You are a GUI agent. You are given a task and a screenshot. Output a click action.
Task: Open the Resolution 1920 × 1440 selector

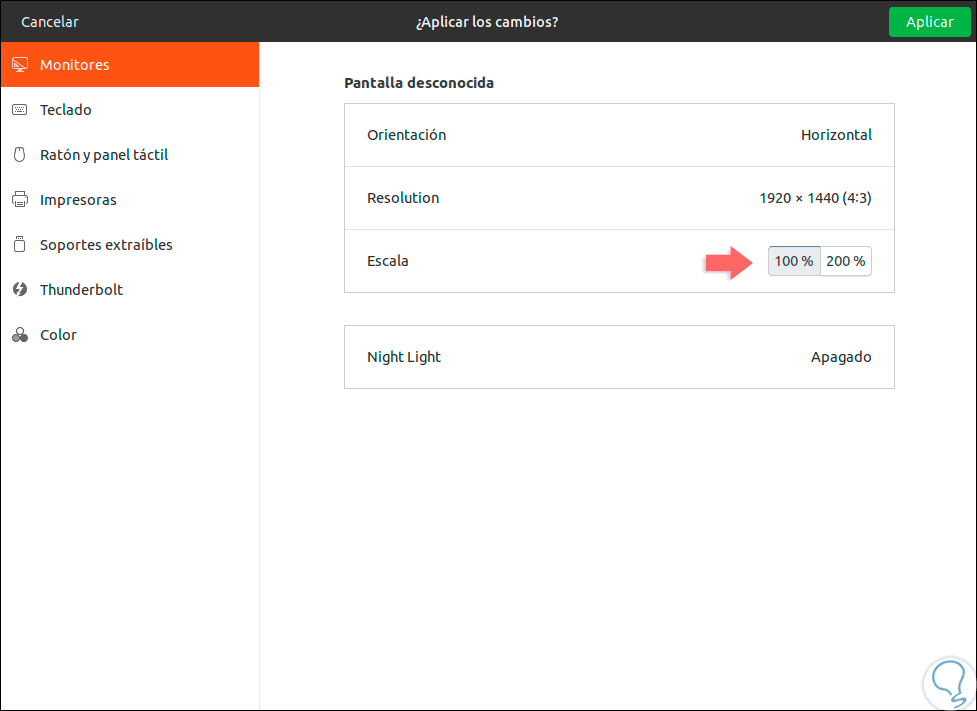click(619, 198)
